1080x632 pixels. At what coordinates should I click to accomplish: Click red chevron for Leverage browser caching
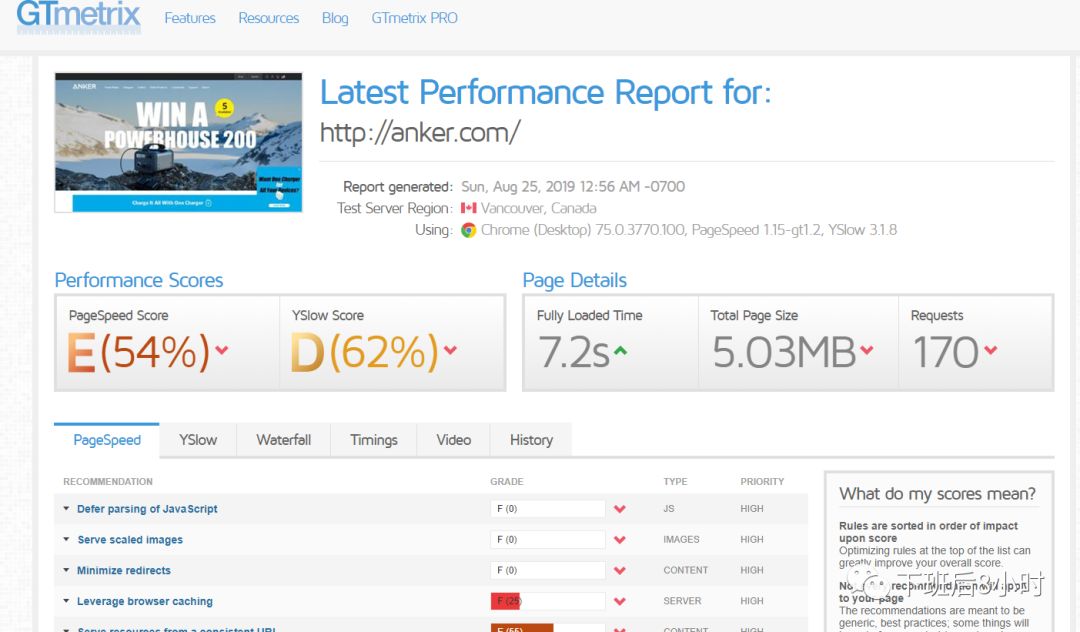click(620, 602)
